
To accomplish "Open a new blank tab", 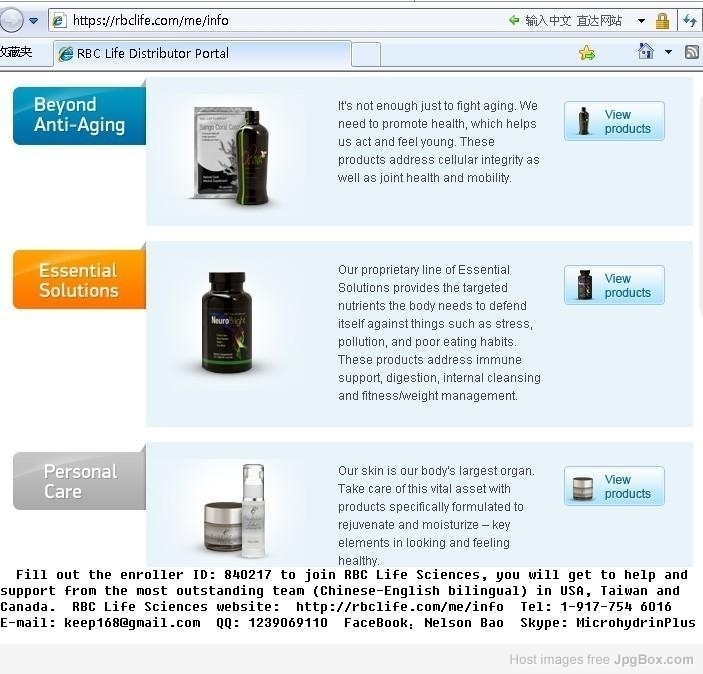I will click(x=366, y=54).
